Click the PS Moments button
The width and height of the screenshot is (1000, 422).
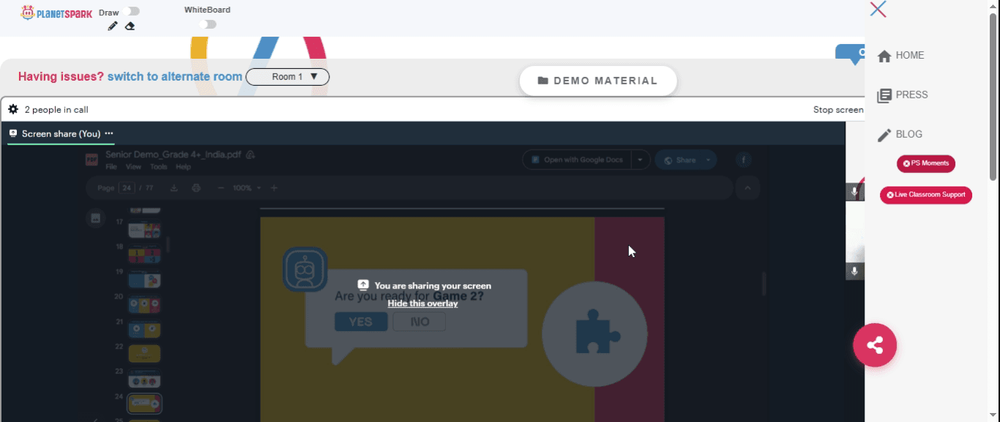coord(926,164)
